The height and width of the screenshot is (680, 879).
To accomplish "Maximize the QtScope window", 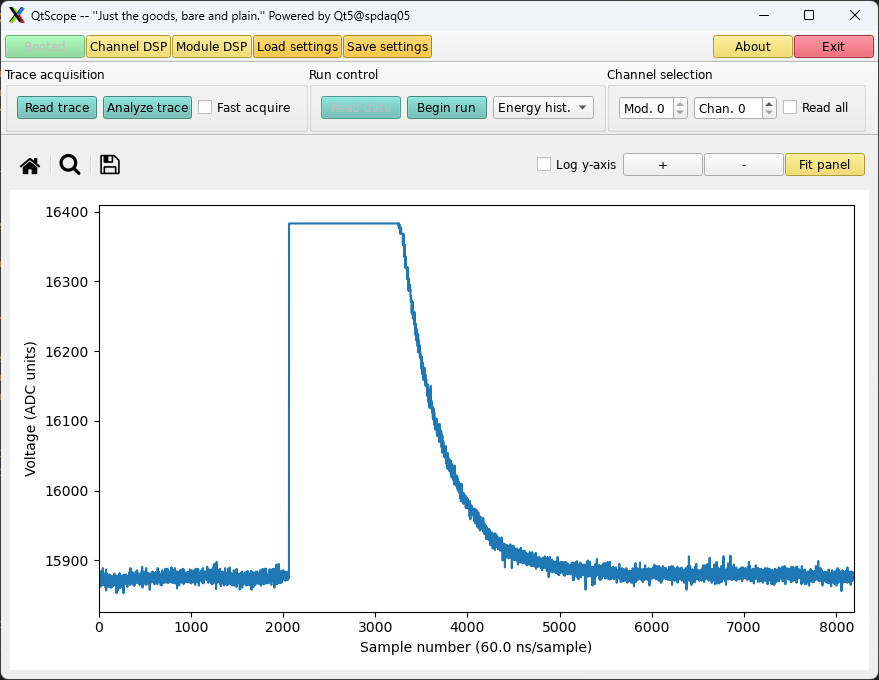I will 809,15.
